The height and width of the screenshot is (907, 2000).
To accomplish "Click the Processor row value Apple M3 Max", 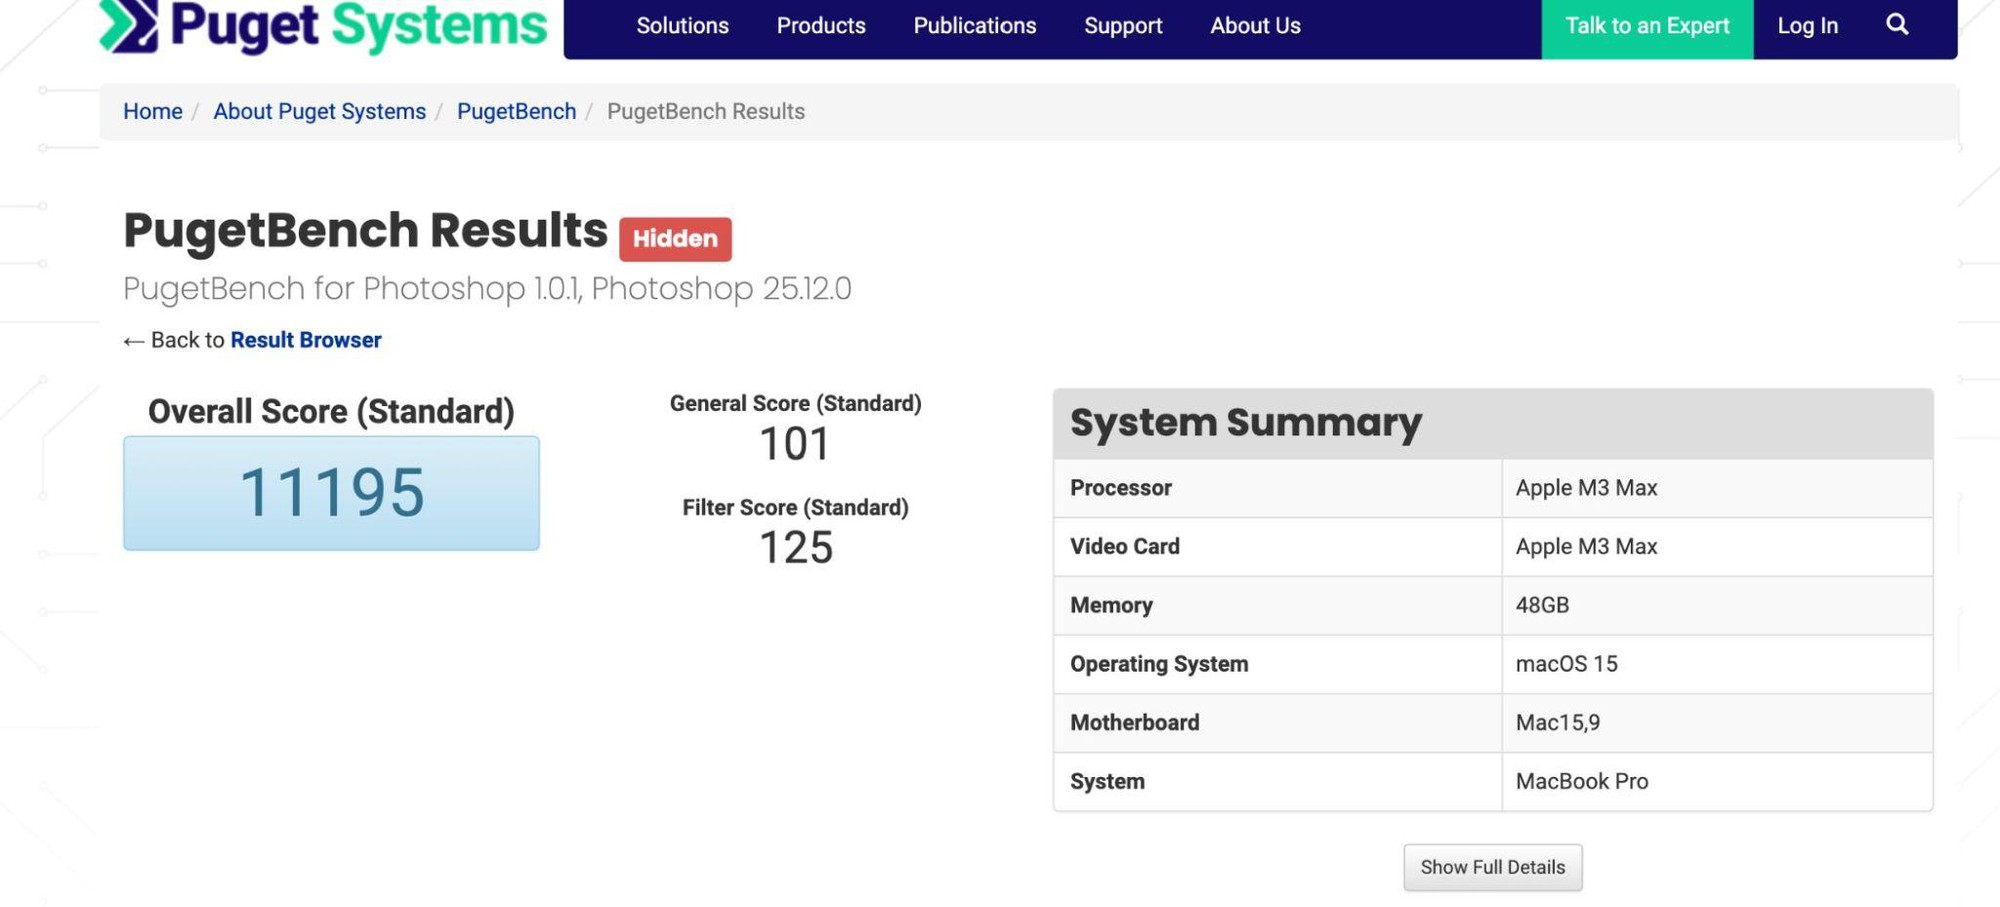I will [1586, 488].
